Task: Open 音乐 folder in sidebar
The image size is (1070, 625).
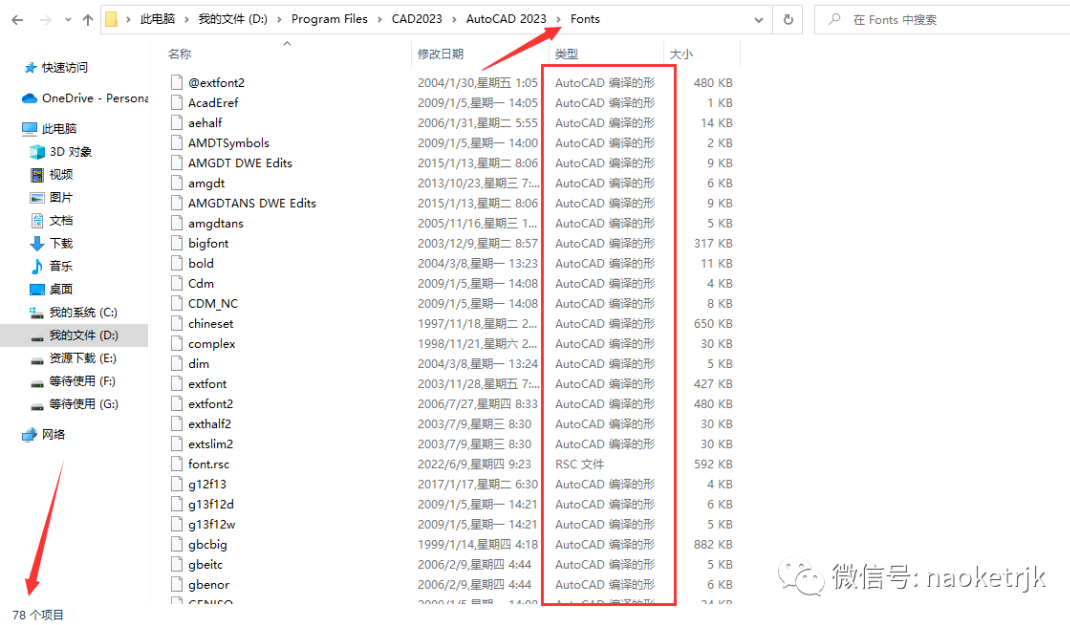Action: (61, 266)
